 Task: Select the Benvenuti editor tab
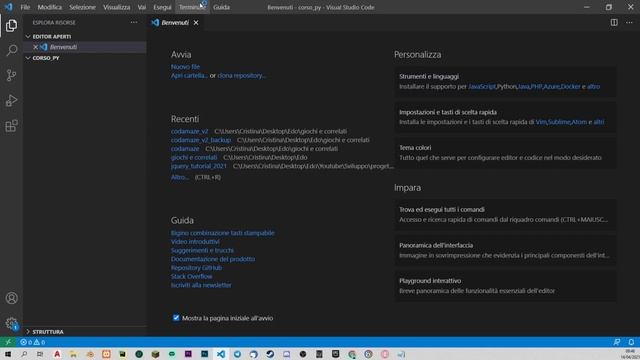[174, 22]
